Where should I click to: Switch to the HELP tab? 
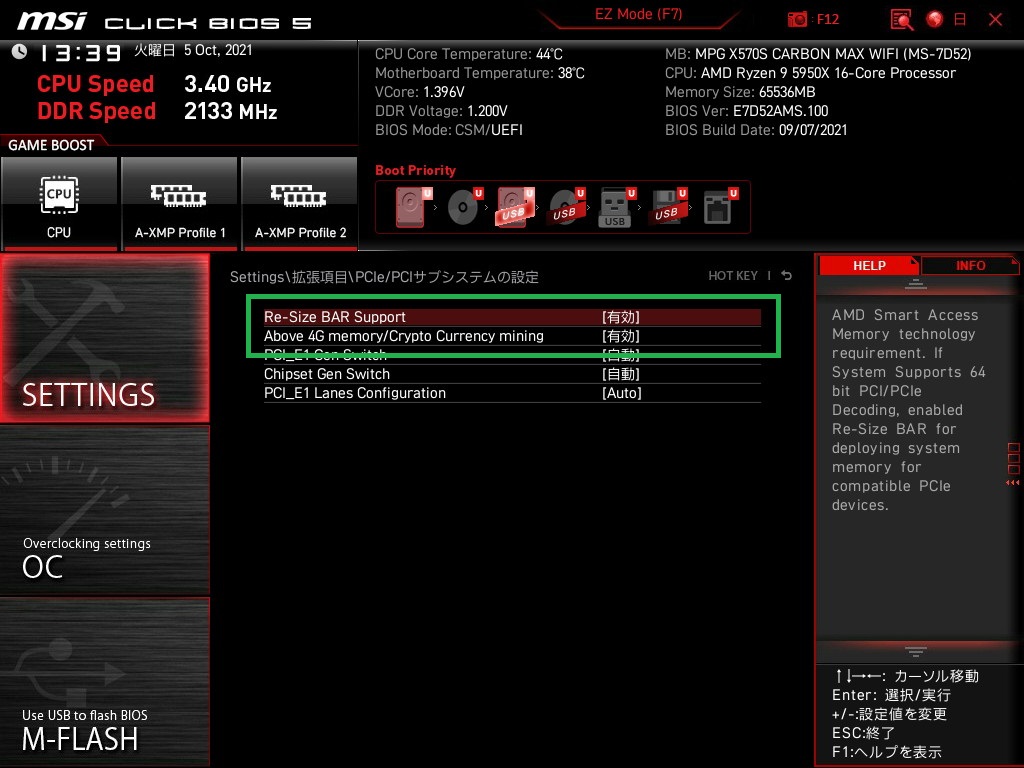(869, 266)
